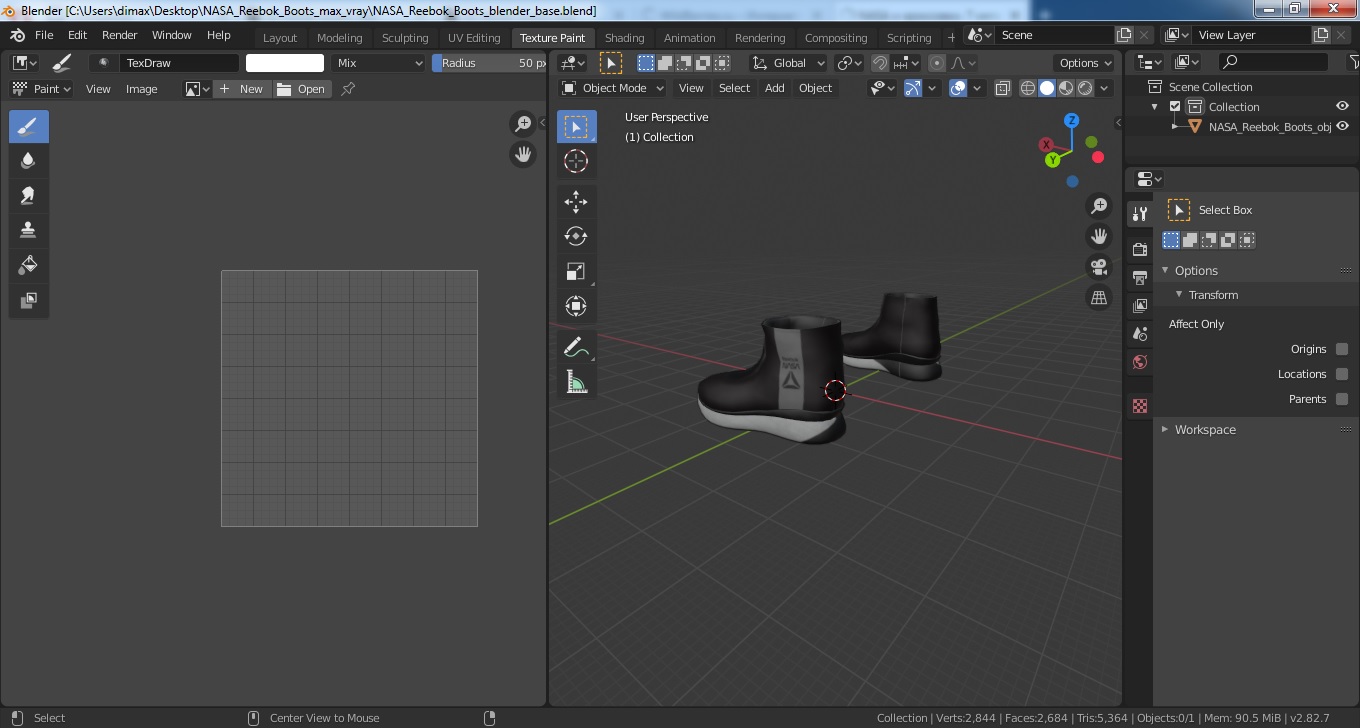Viewport: 1360px width, 728px height.
Task: Open the Paint mode dropdown in image editor
Action: coord(42,89)
